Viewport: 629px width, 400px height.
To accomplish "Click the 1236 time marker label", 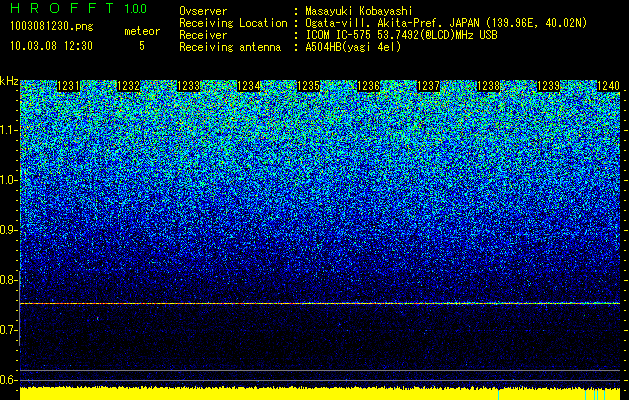I will [369, 86].
